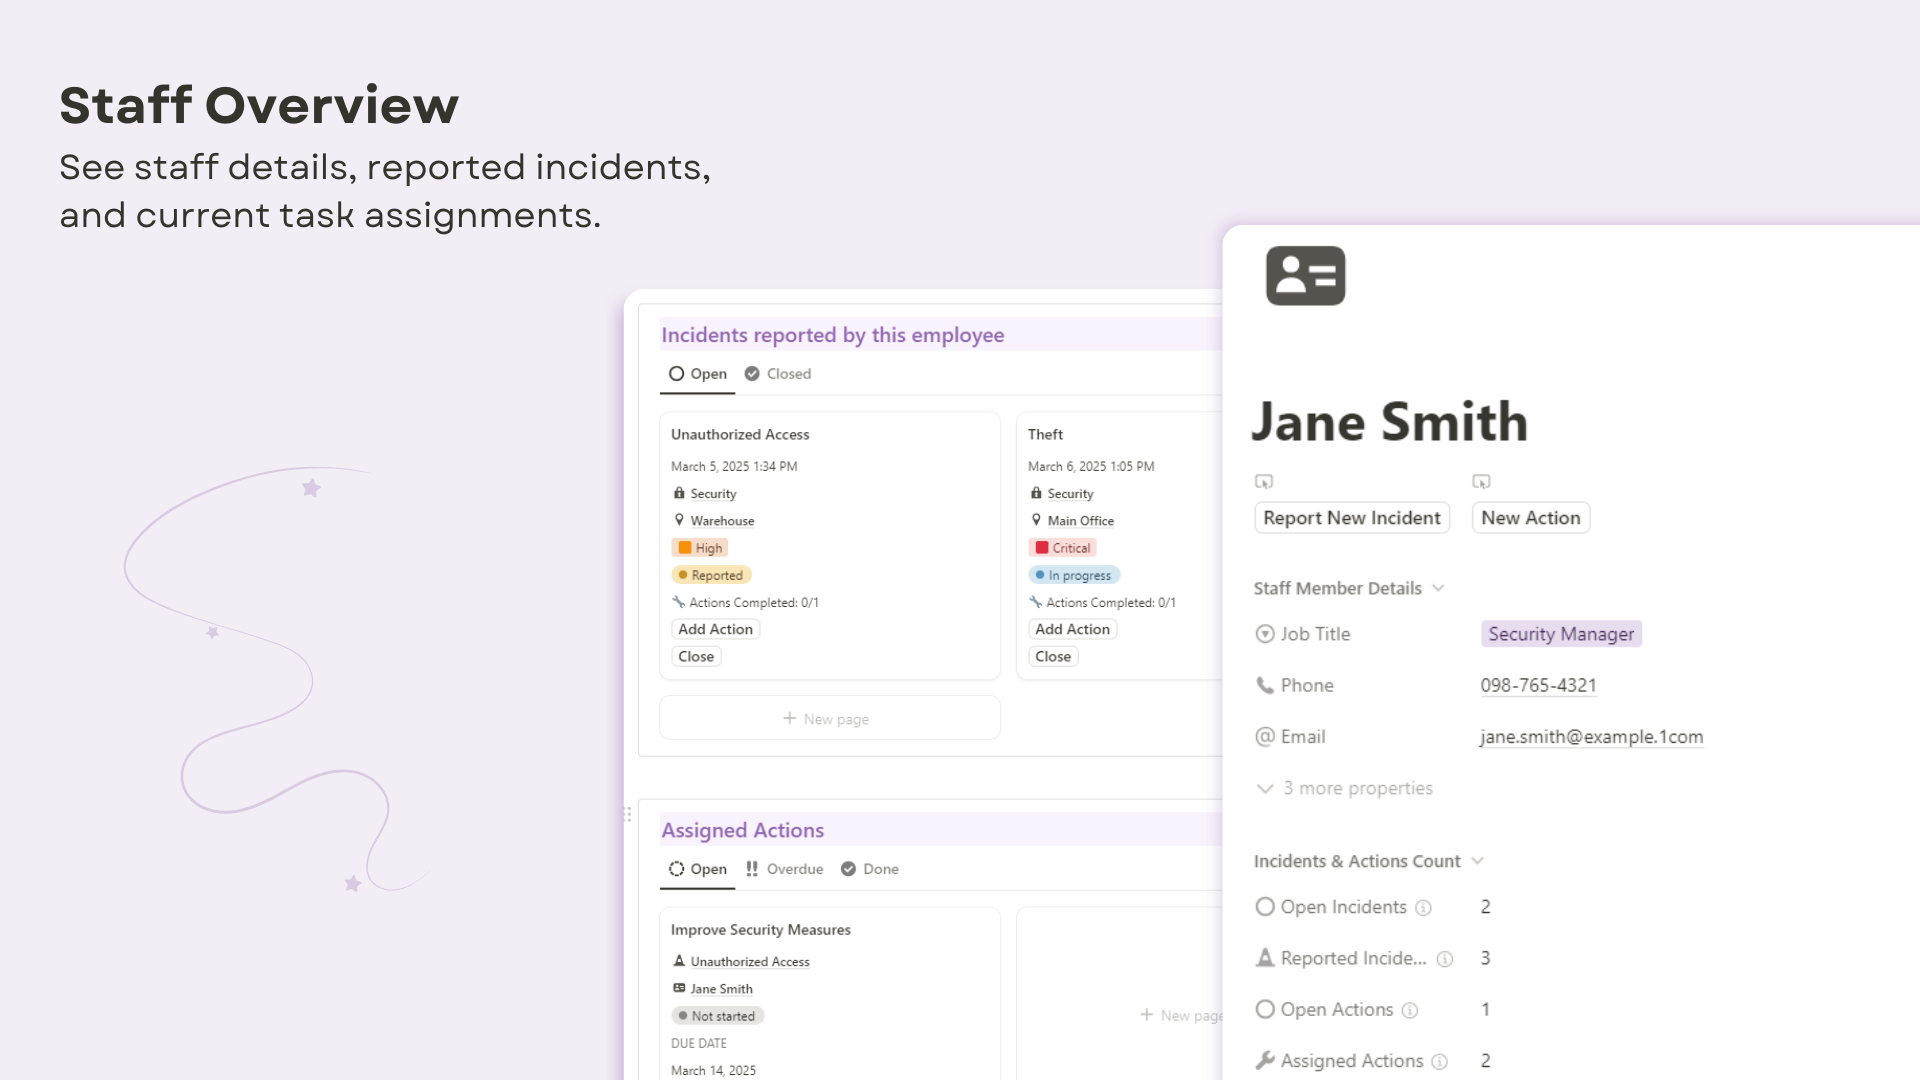The width and height of the screenshot is (1920, 1080).
Task: Select Open tab in Assigned Actions
Action: point(698,869)
